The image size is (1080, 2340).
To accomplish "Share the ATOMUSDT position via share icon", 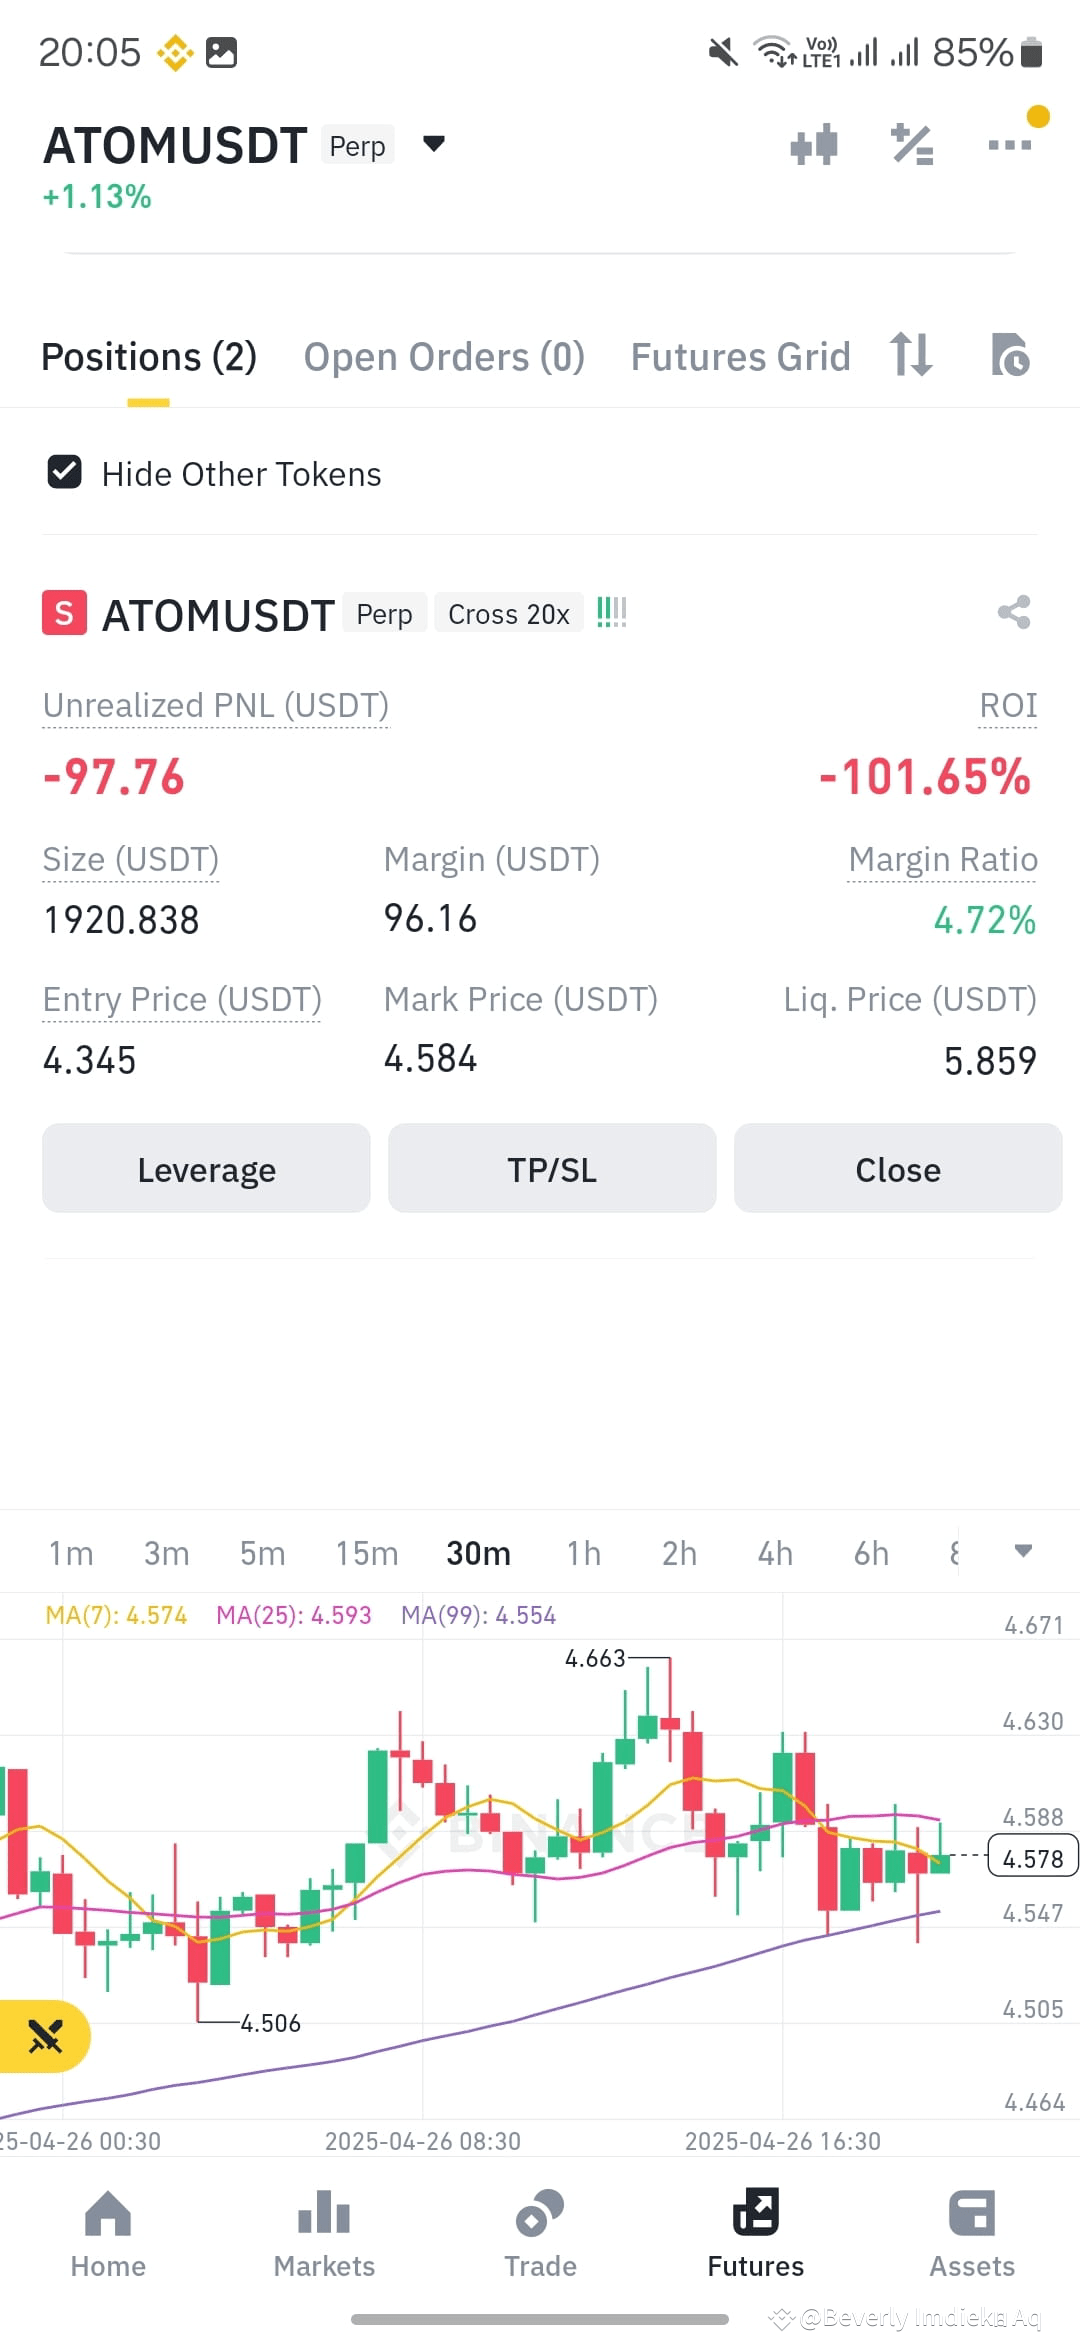I will click(x=1014, y=612).
